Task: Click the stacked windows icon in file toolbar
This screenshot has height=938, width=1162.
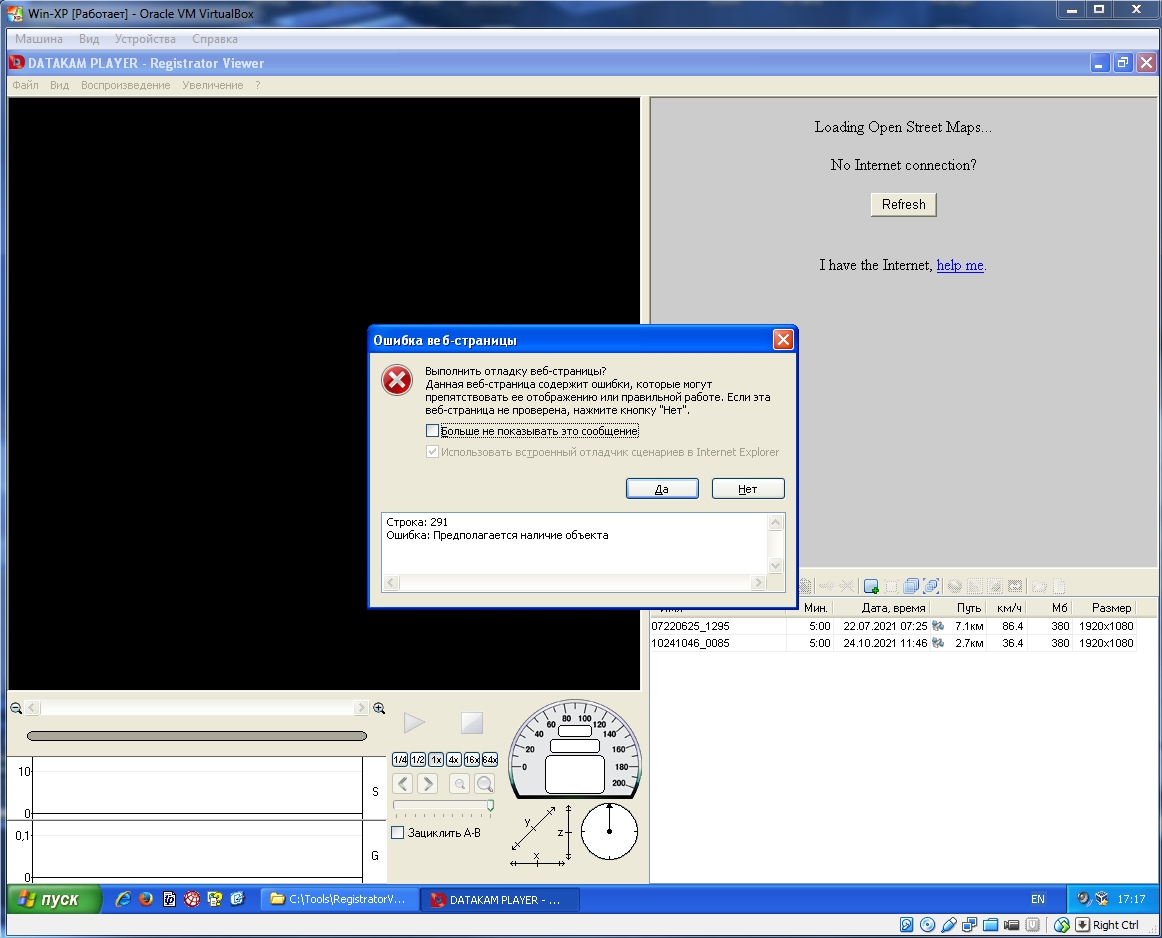Action: click(911, 586)
